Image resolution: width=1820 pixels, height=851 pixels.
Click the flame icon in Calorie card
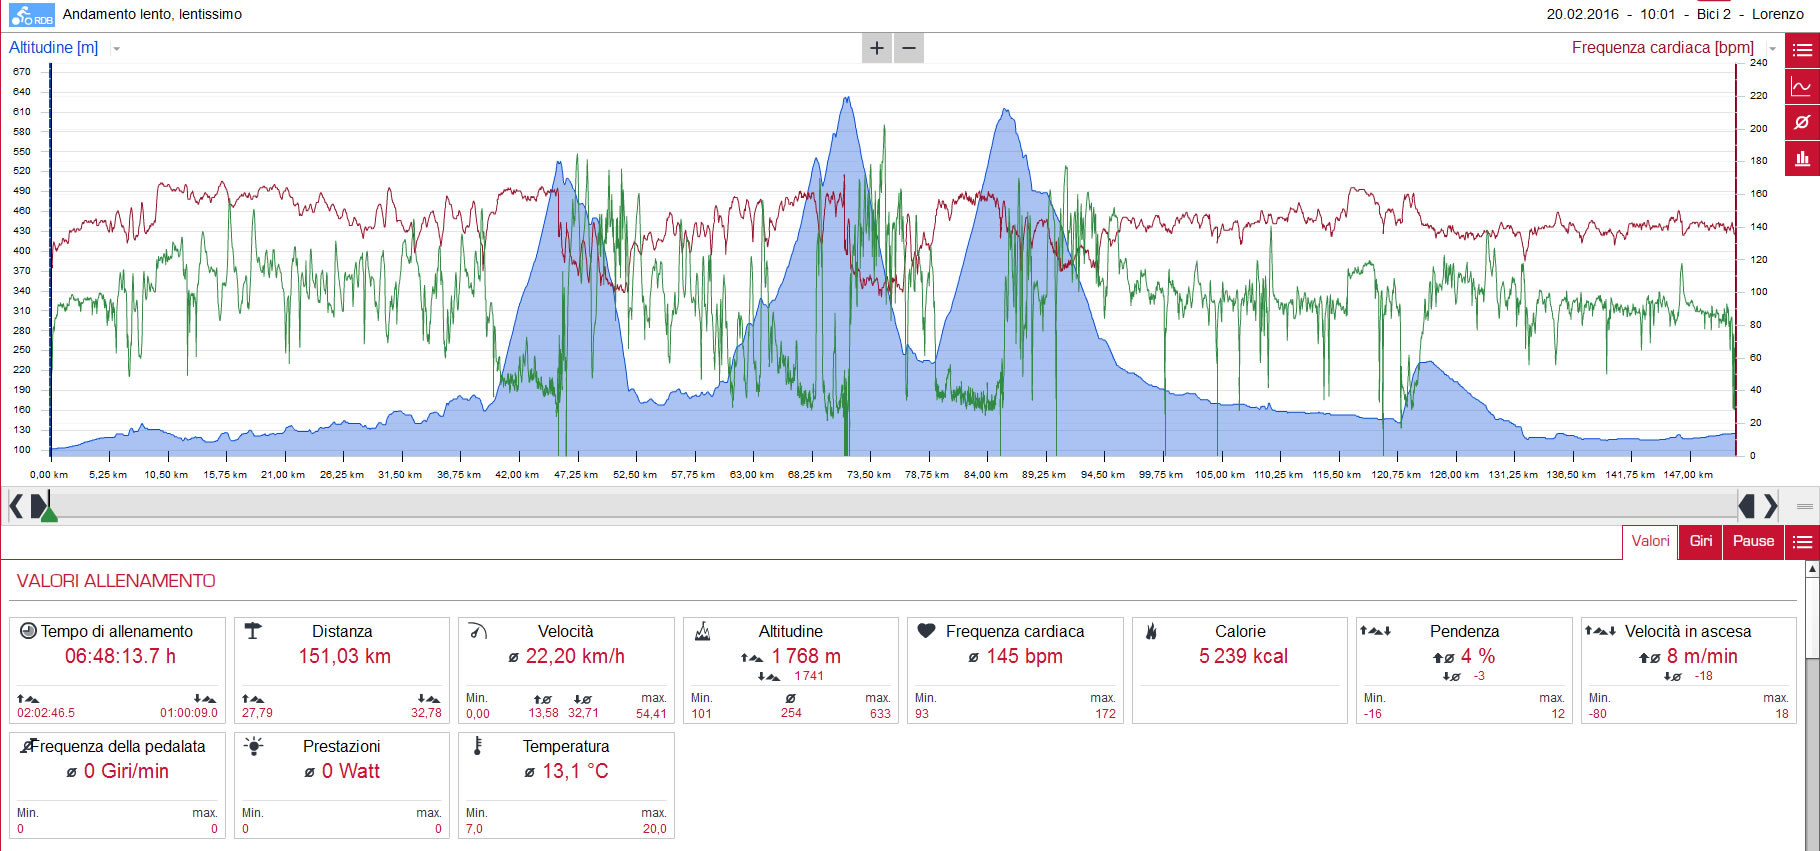click(1151, 631)
